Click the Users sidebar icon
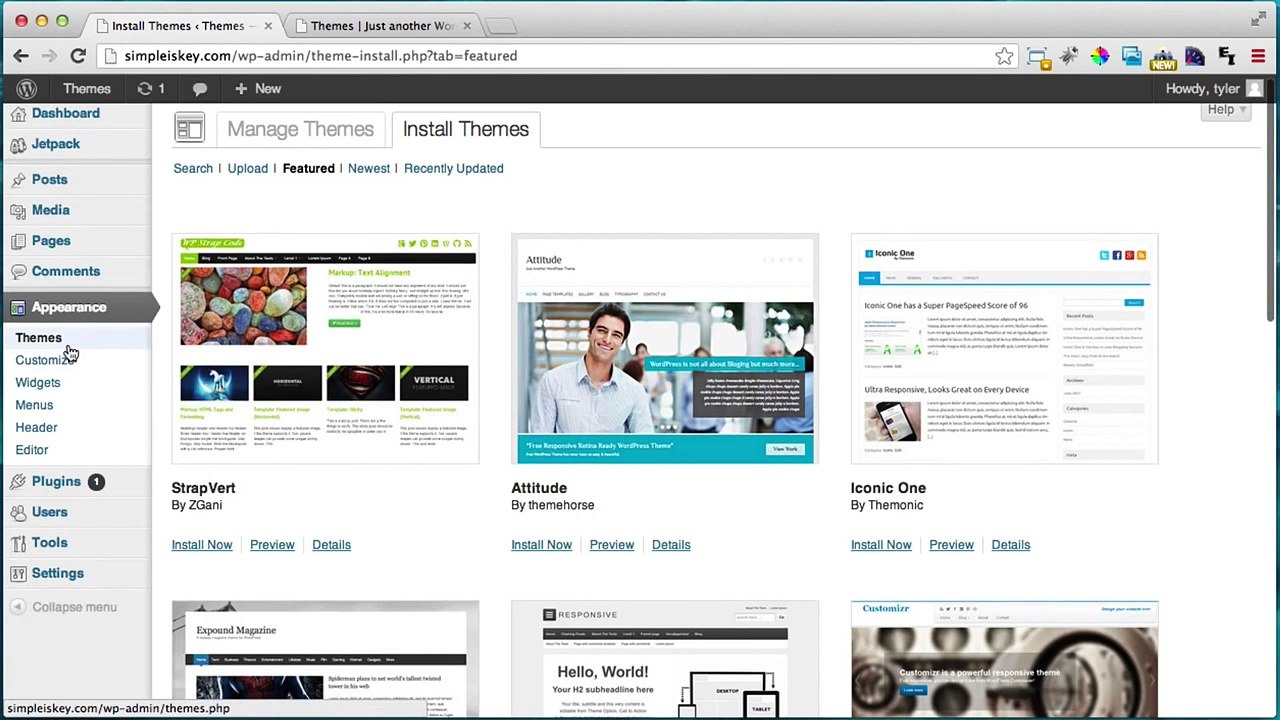The height and width of the screenshot is (720, 1280). pyautogui.click(x=18, y=513)
